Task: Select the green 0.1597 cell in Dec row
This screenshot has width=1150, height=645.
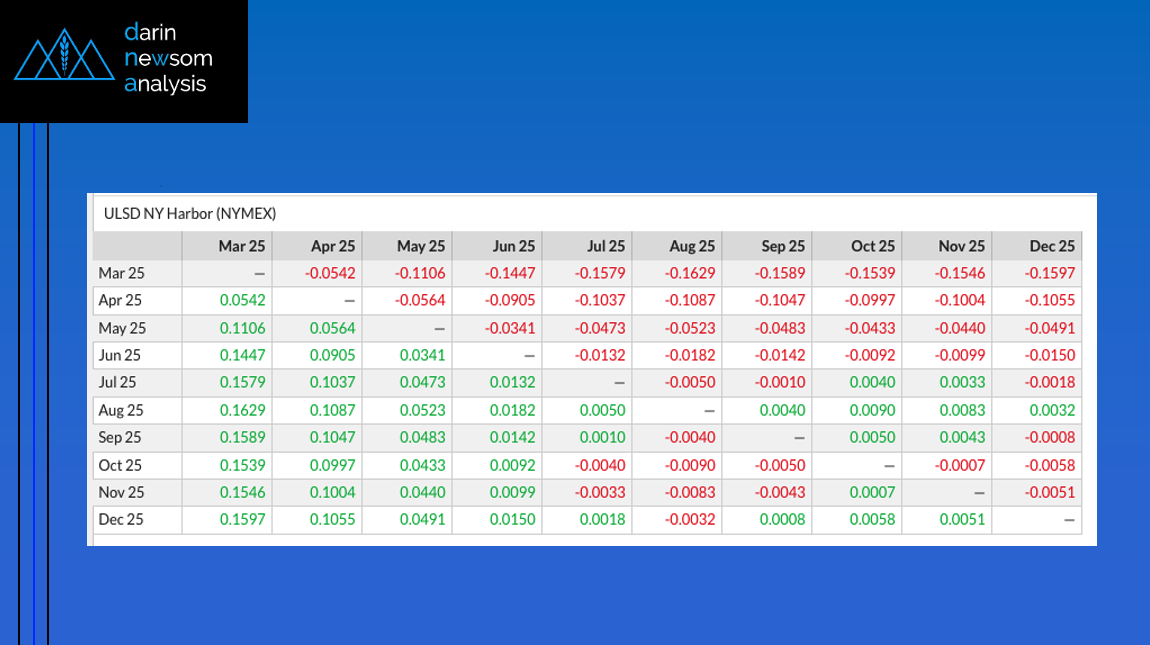Action: click(244, 519)
